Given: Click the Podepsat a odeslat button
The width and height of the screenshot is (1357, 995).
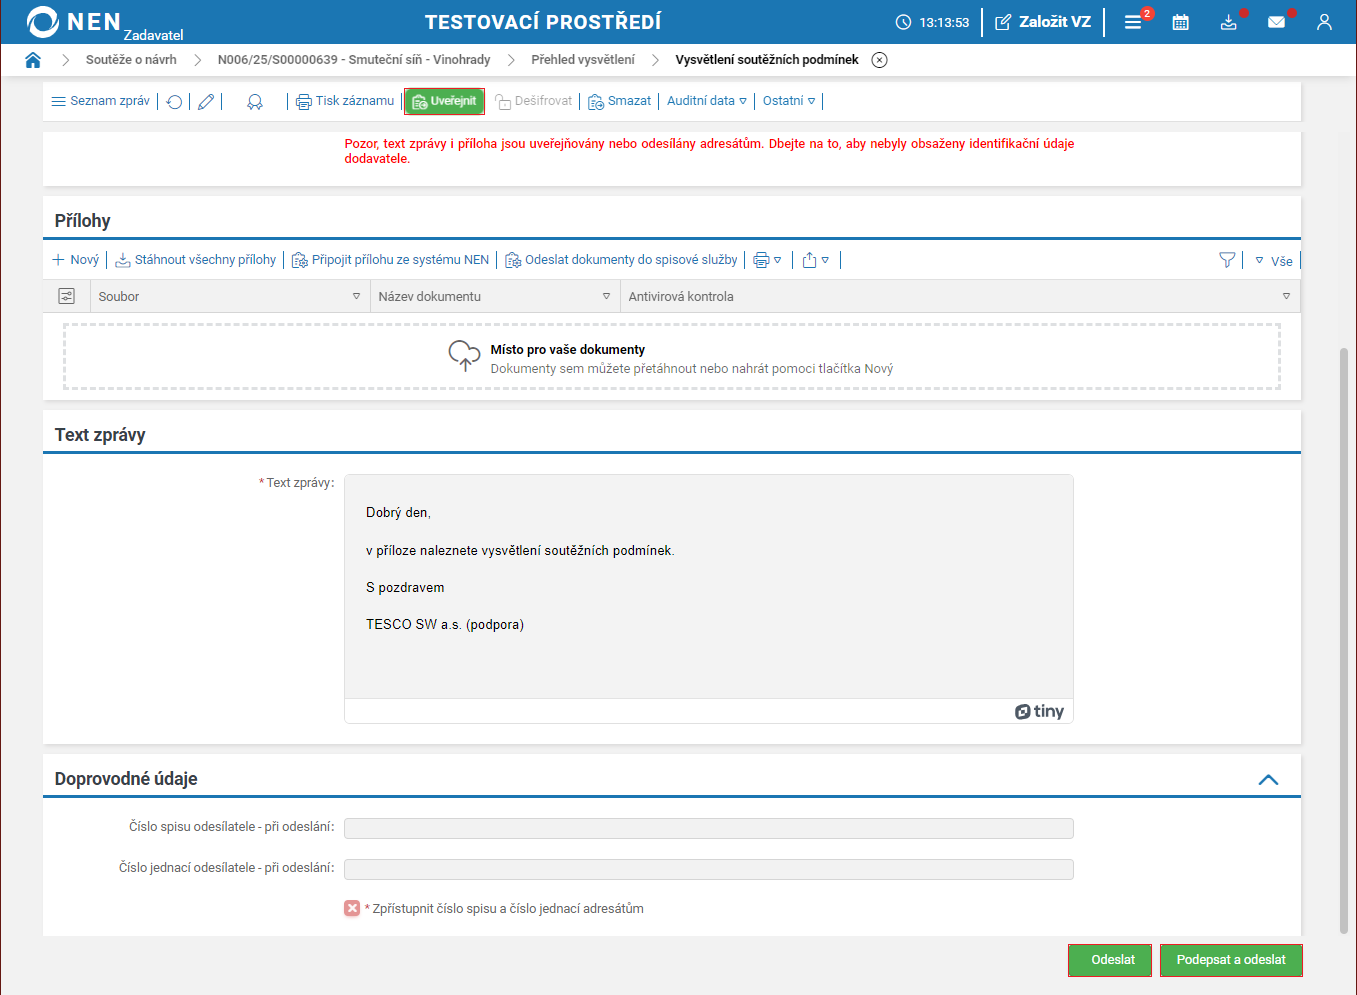Looking at the screenshot, I should (x=1231, y=960).
